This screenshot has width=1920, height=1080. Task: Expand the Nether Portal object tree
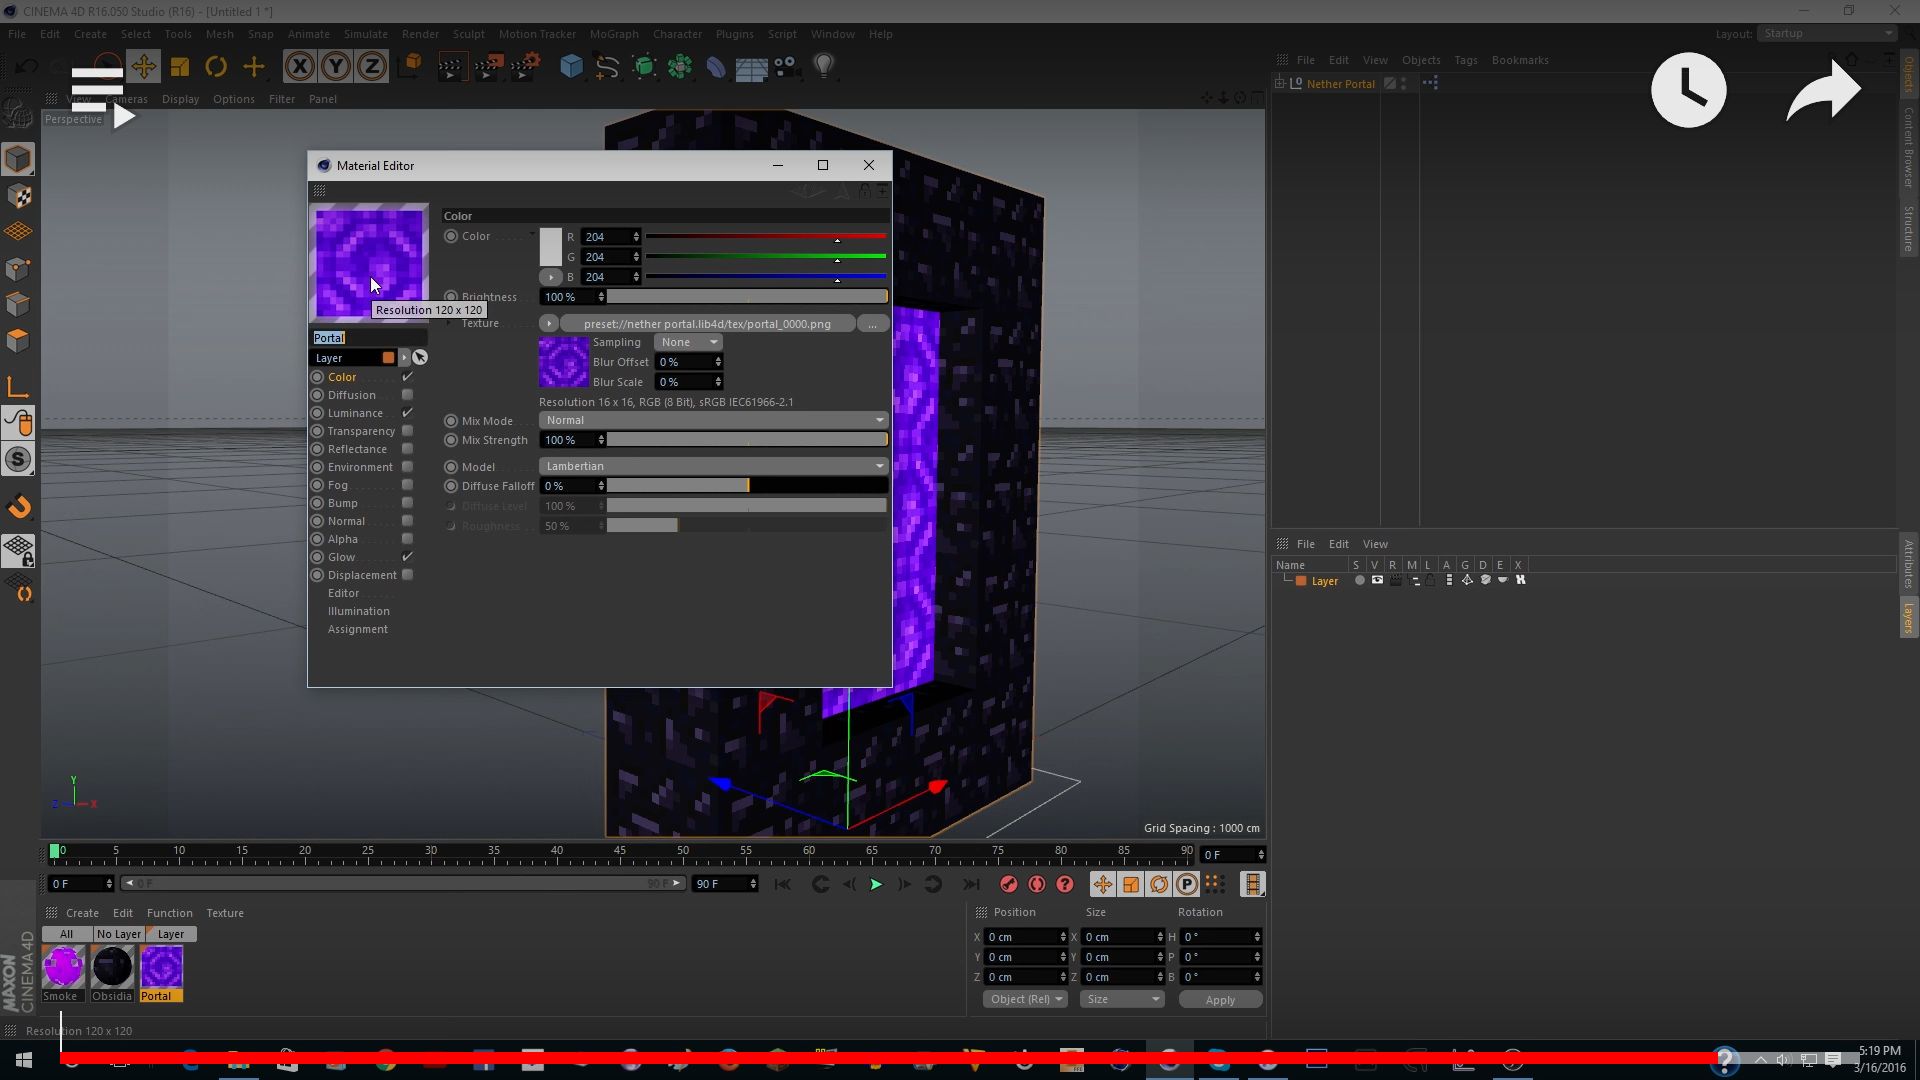[x=1279, y=84]
